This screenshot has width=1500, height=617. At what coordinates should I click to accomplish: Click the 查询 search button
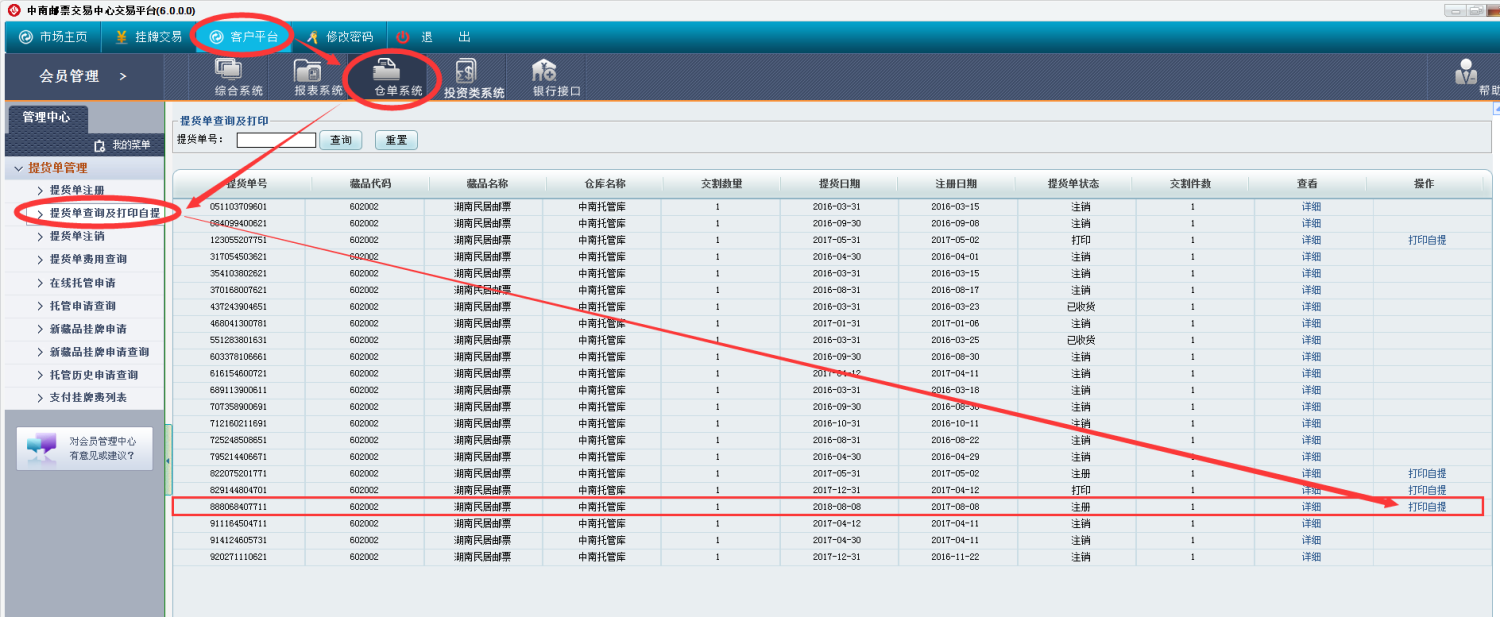[x=341, y=140]
